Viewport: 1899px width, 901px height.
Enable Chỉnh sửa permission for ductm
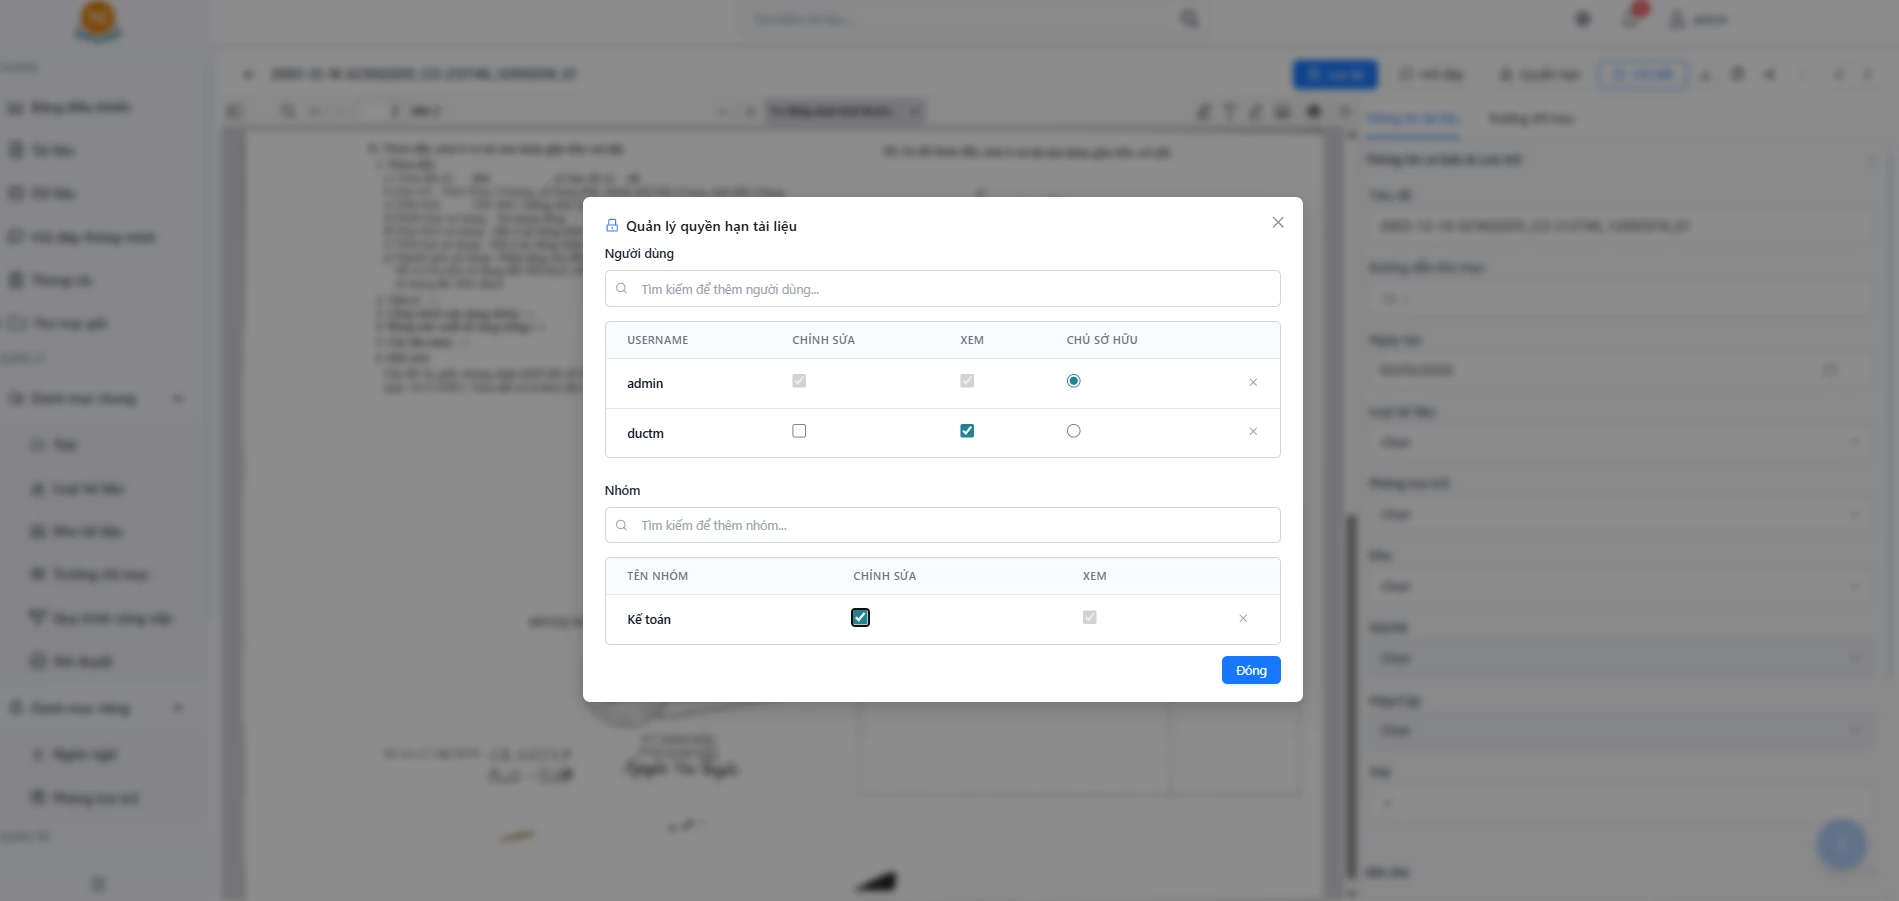(x=799, y=430)
